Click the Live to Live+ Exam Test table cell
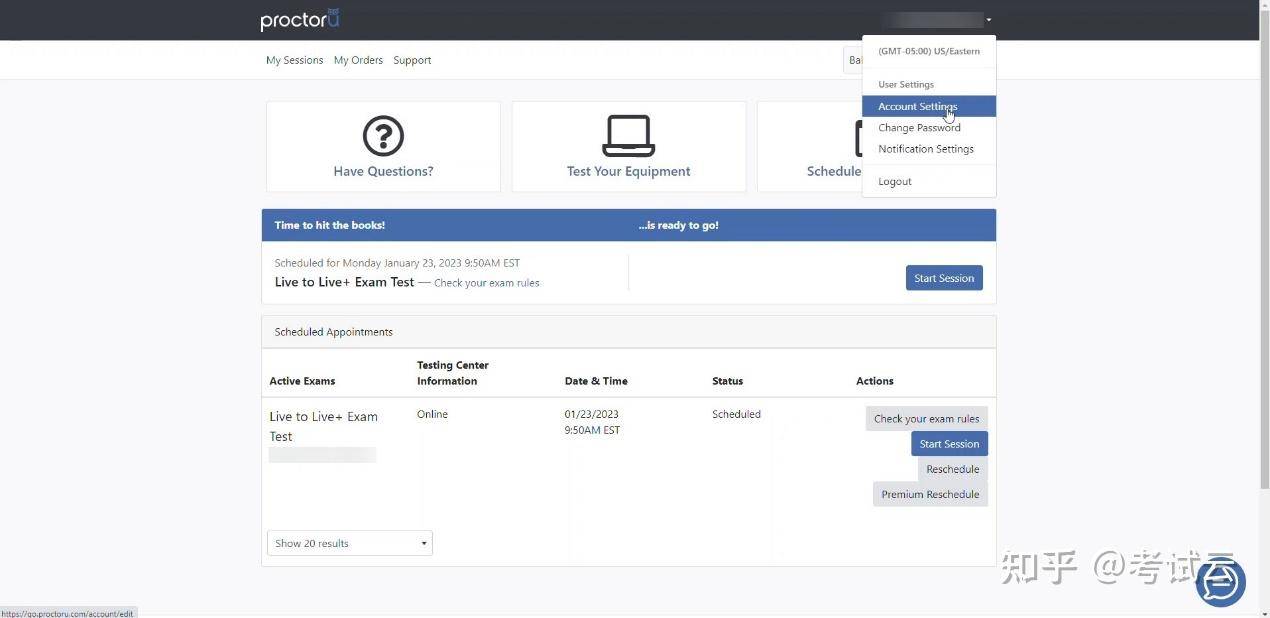This screenshot has width=1270, height=618. pyautogui.click(x=323, y=426)
